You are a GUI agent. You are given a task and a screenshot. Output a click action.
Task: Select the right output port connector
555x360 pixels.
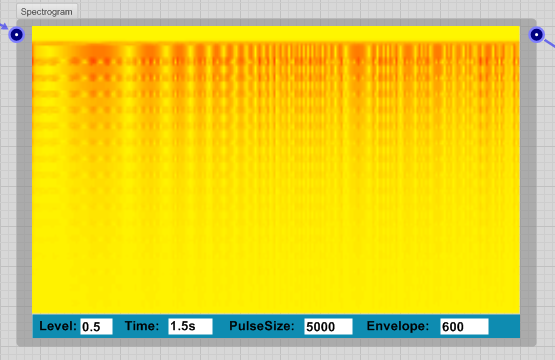[536, 35]
